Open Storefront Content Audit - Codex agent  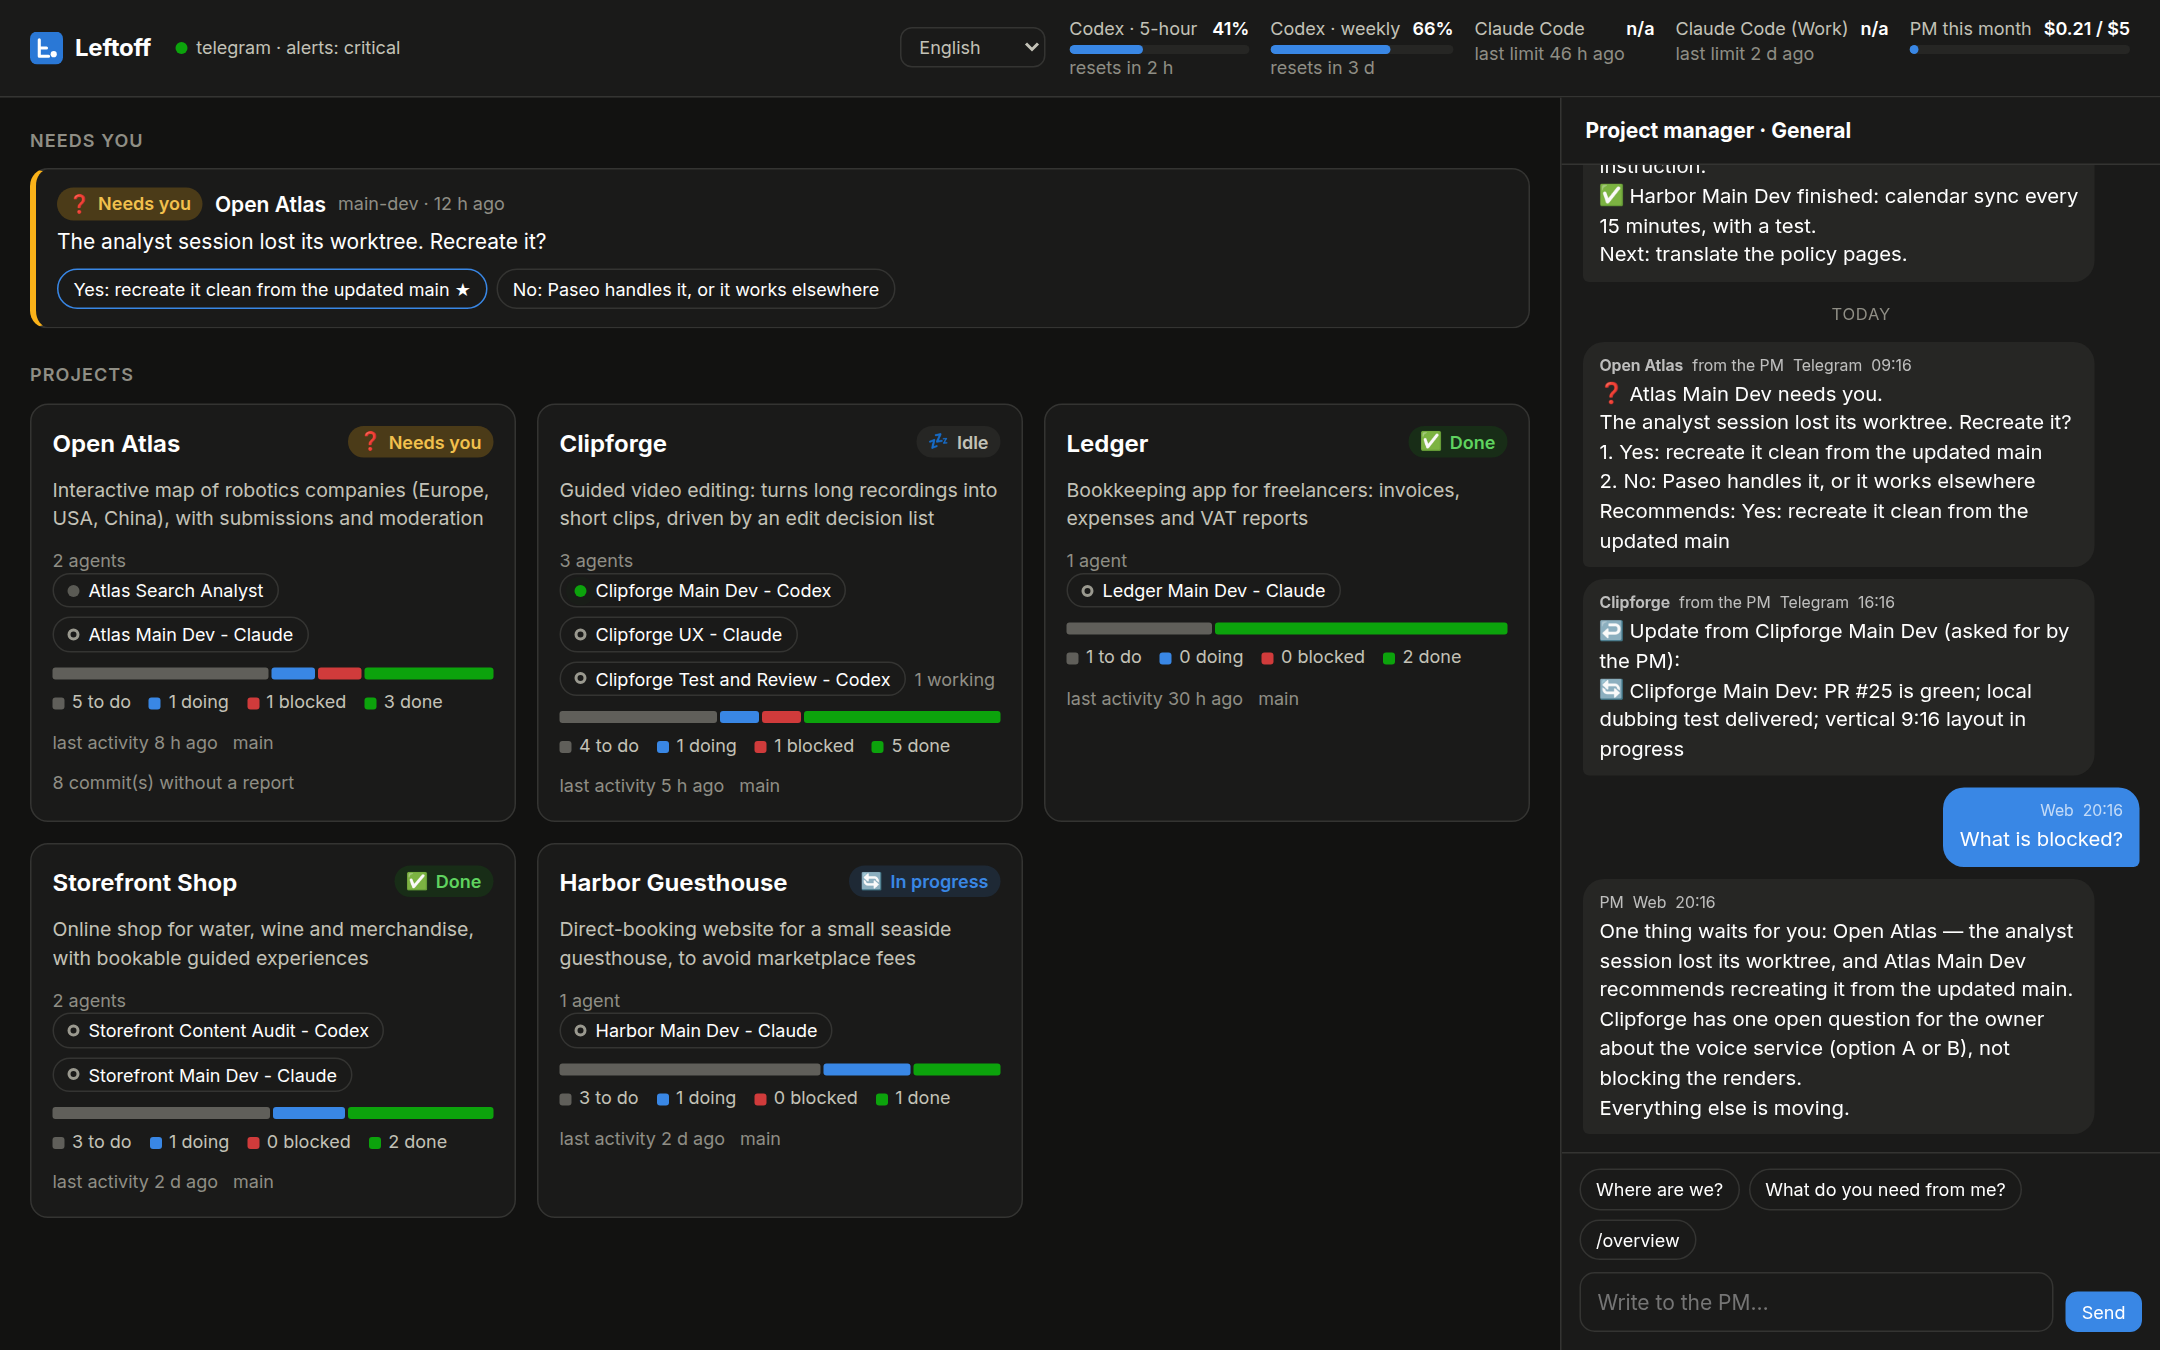click(x=218, y=1030)
